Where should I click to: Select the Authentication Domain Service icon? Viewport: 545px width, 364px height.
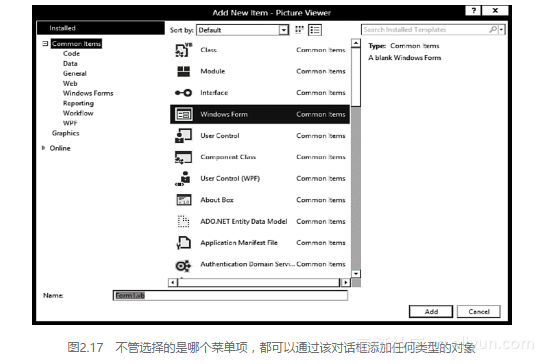pyautogui.click(x=183, y=266)
